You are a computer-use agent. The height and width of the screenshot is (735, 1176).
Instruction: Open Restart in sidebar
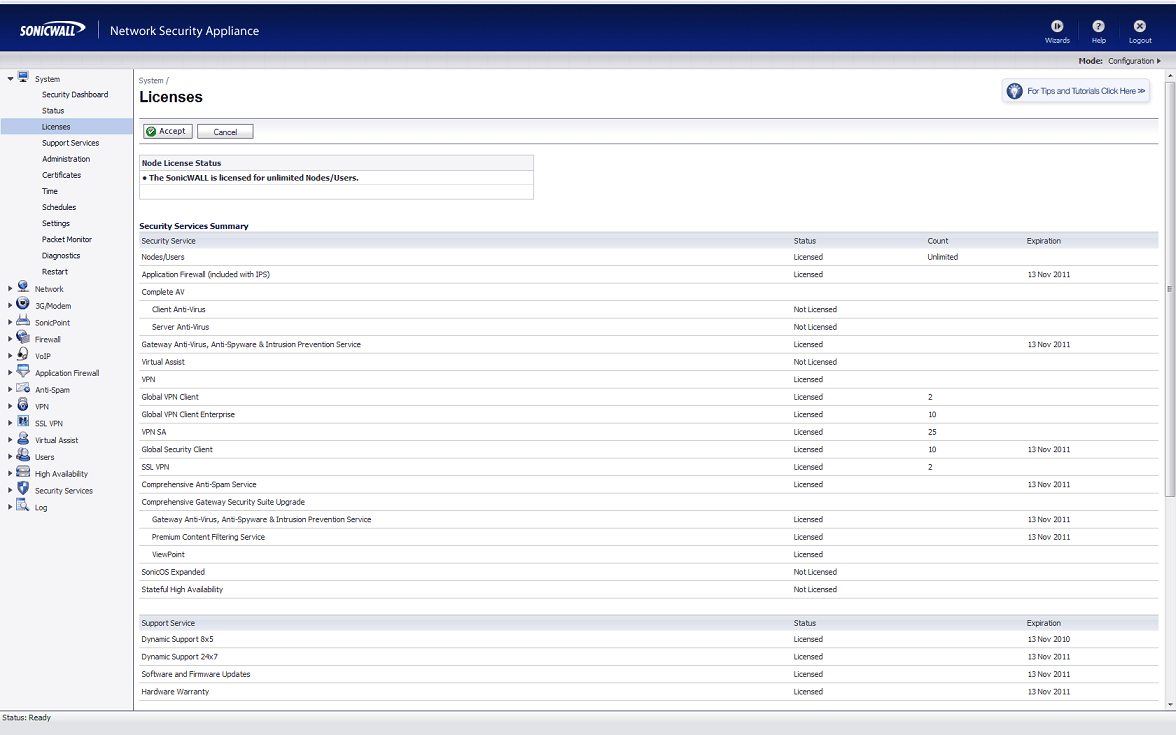55,272
